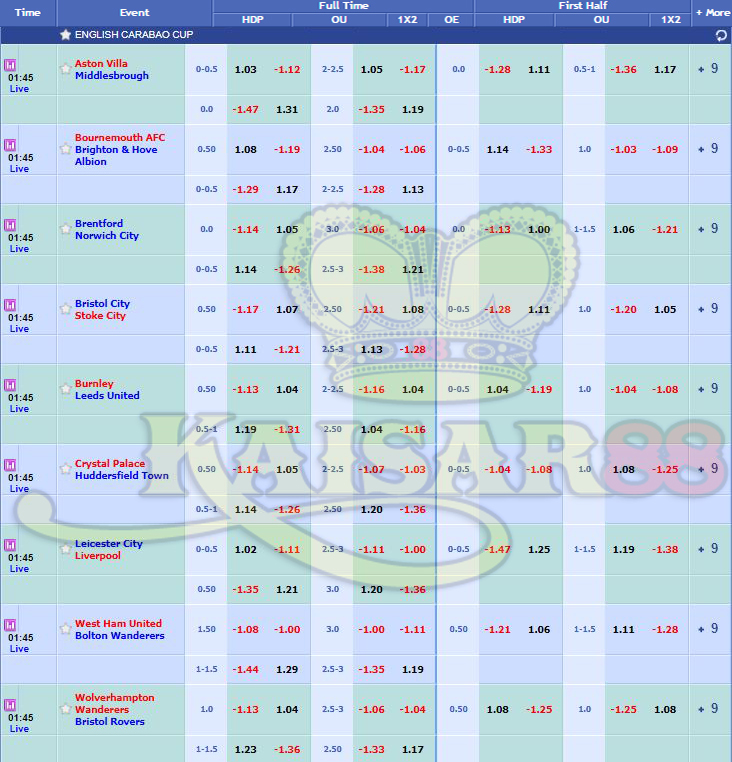Click the First Half header

tap(582, 6)
